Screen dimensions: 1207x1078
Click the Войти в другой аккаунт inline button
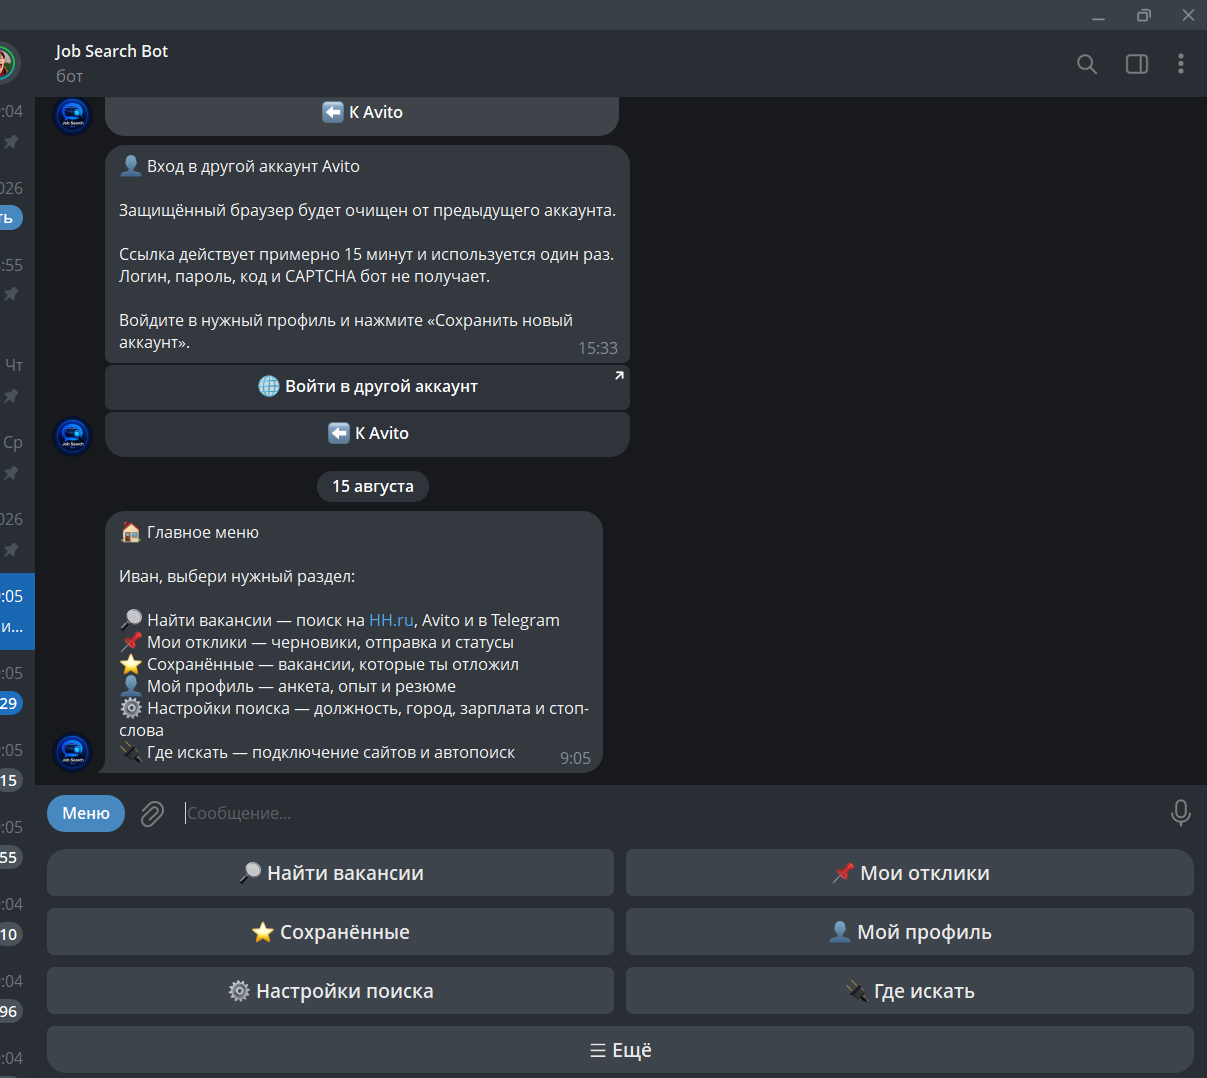click(x=367, y=387)
